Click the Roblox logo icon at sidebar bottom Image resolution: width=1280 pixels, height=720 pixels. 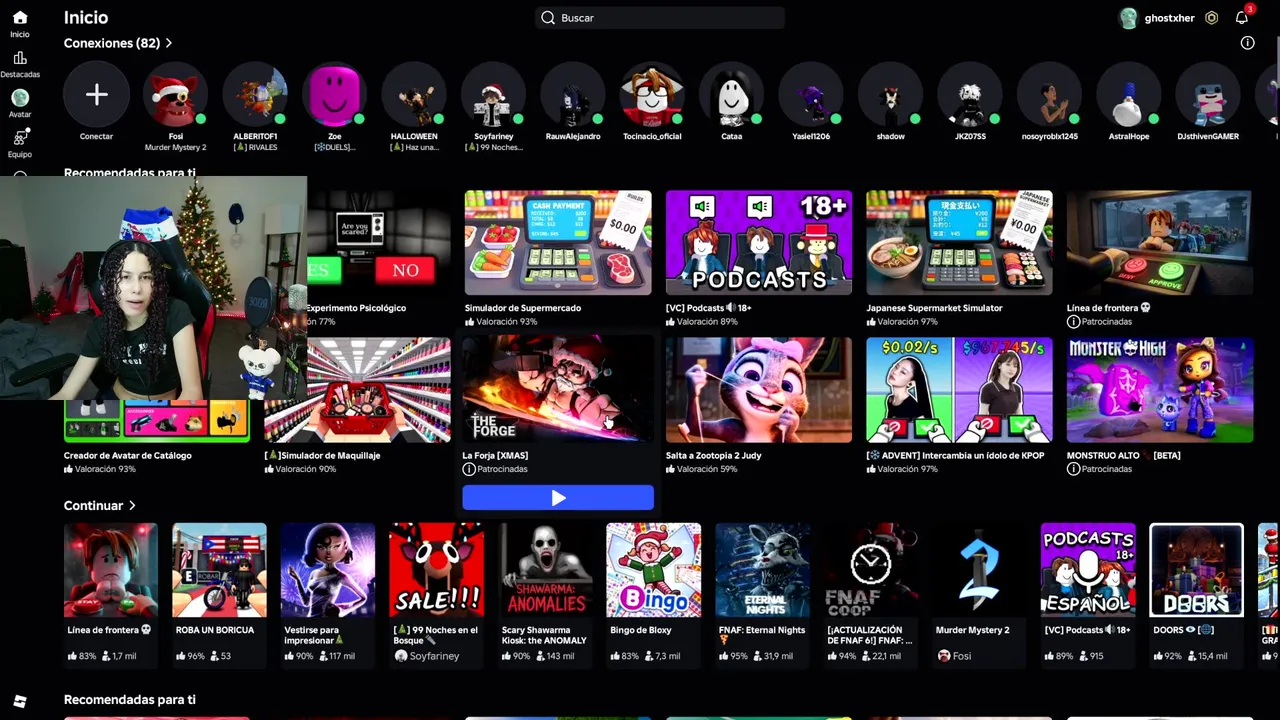[x=20, y=701]
